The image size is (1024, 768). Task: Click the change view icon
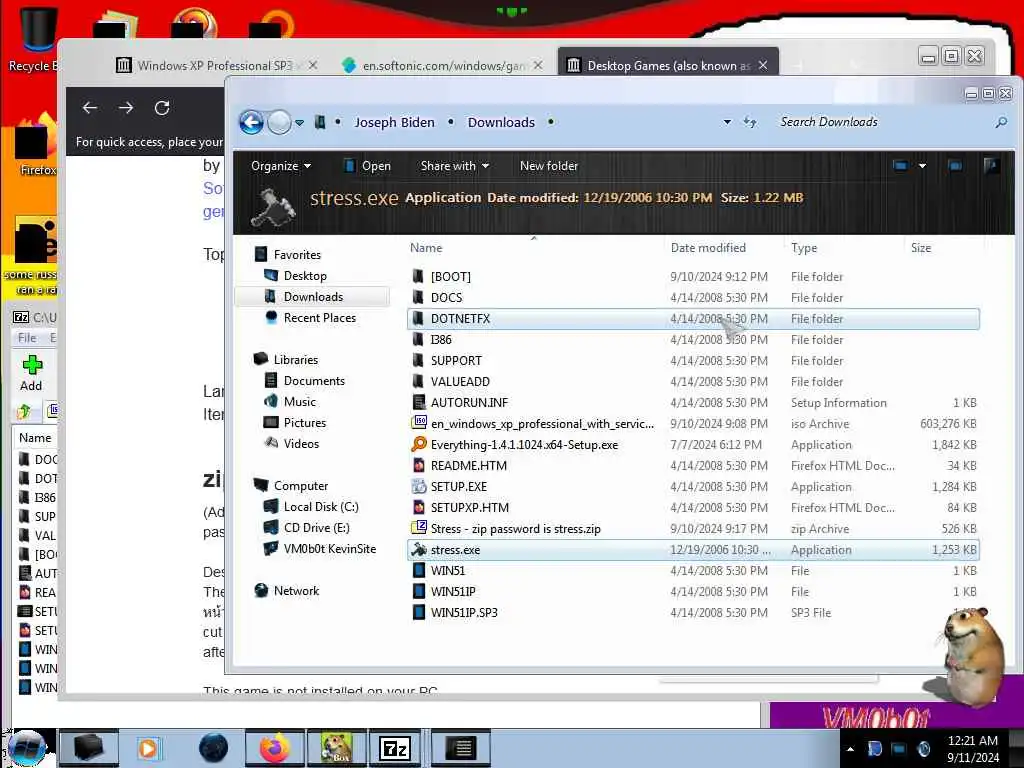point(900,166)
